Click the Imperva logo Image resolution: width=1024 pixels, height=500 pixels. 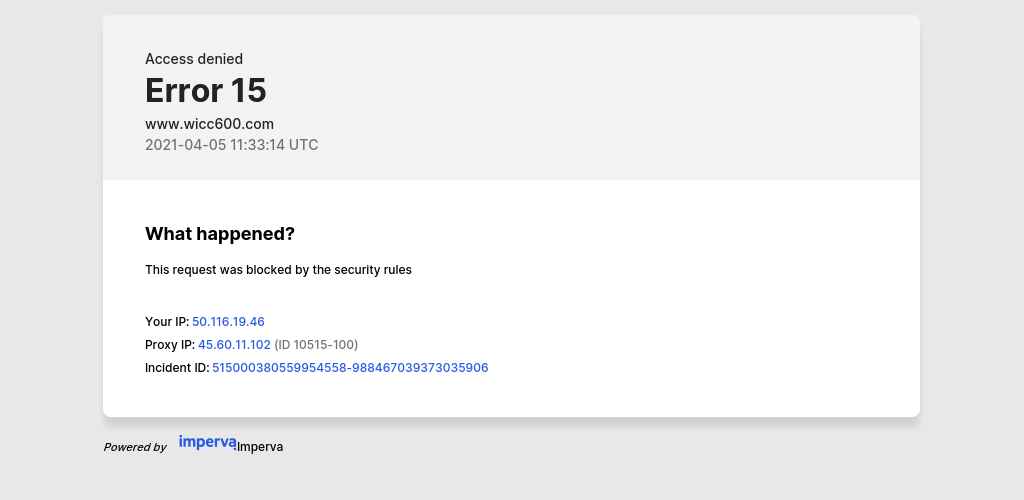pos(207,443)
